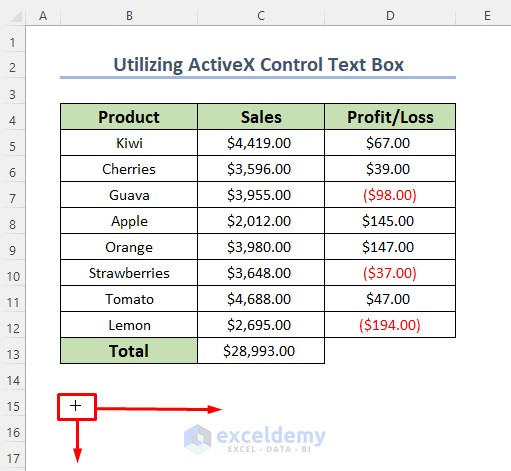Viewport: 511px width, 471px height.
Task: Click the crosshair cursor in row 15
Action: pyautogui.click(x=76, y=406)
